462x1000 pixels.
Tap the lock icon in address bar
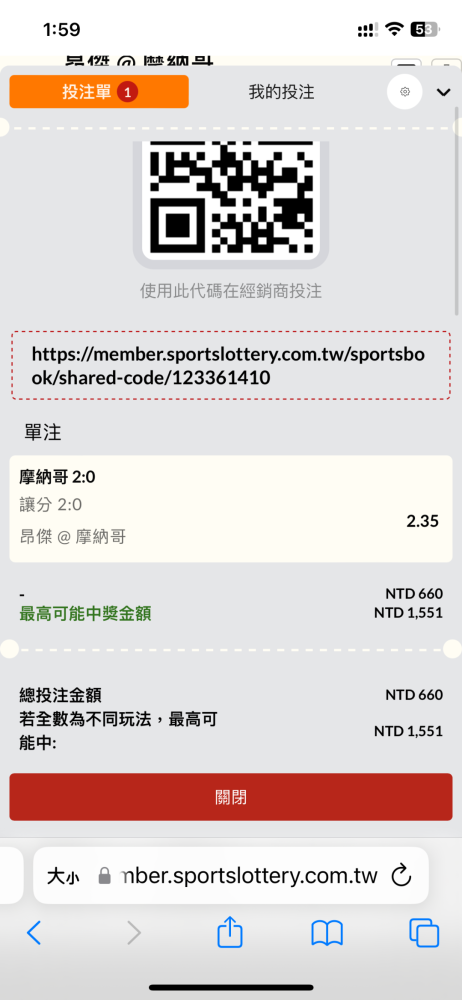coord(105,876)
